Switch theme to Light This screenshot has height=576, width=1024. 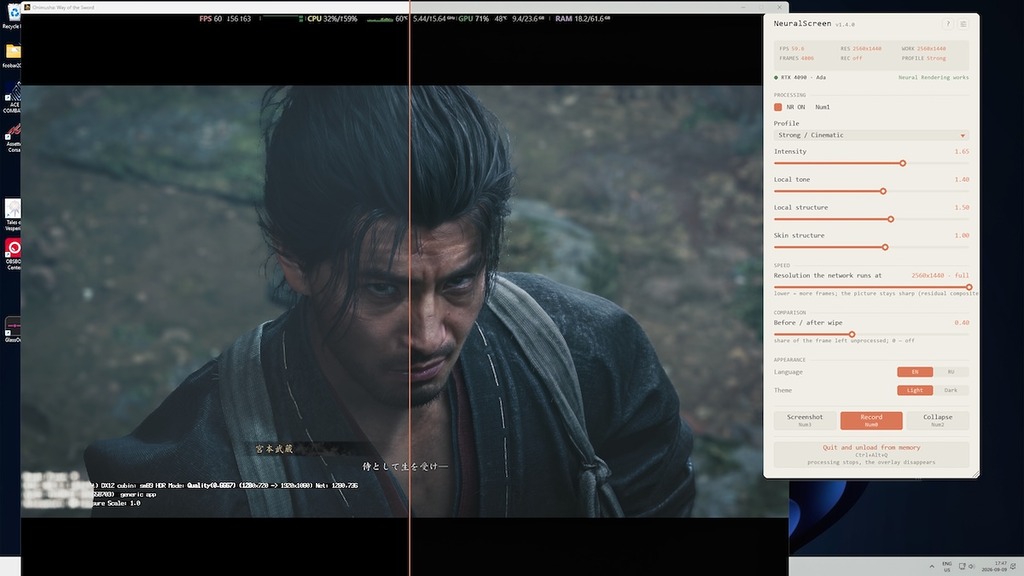click(914, 390)
